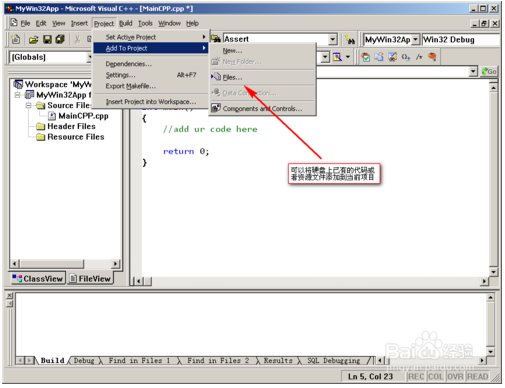
Task: Collapse the Workspace root tree node
Action: point(17,95)
